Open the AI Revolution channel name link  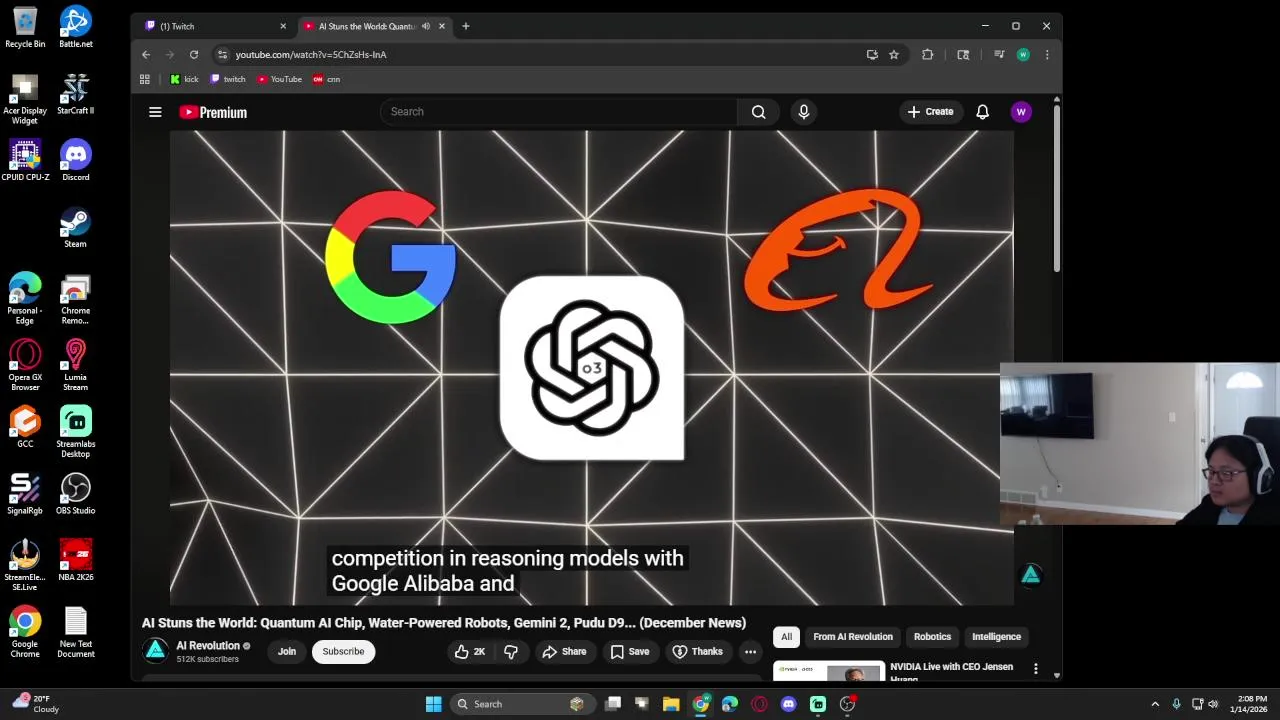[208, 645]
